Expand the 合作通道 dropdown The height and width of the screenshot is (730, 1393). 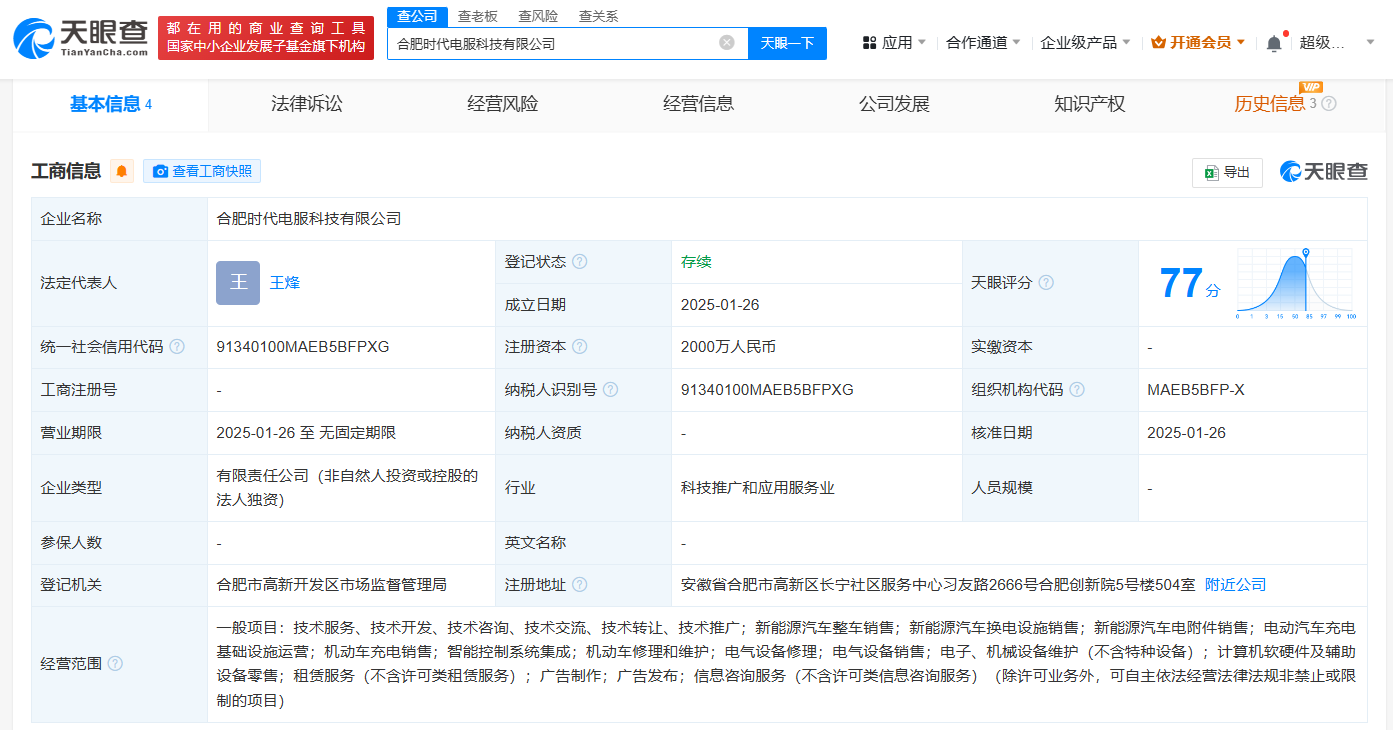click(983, 43)
